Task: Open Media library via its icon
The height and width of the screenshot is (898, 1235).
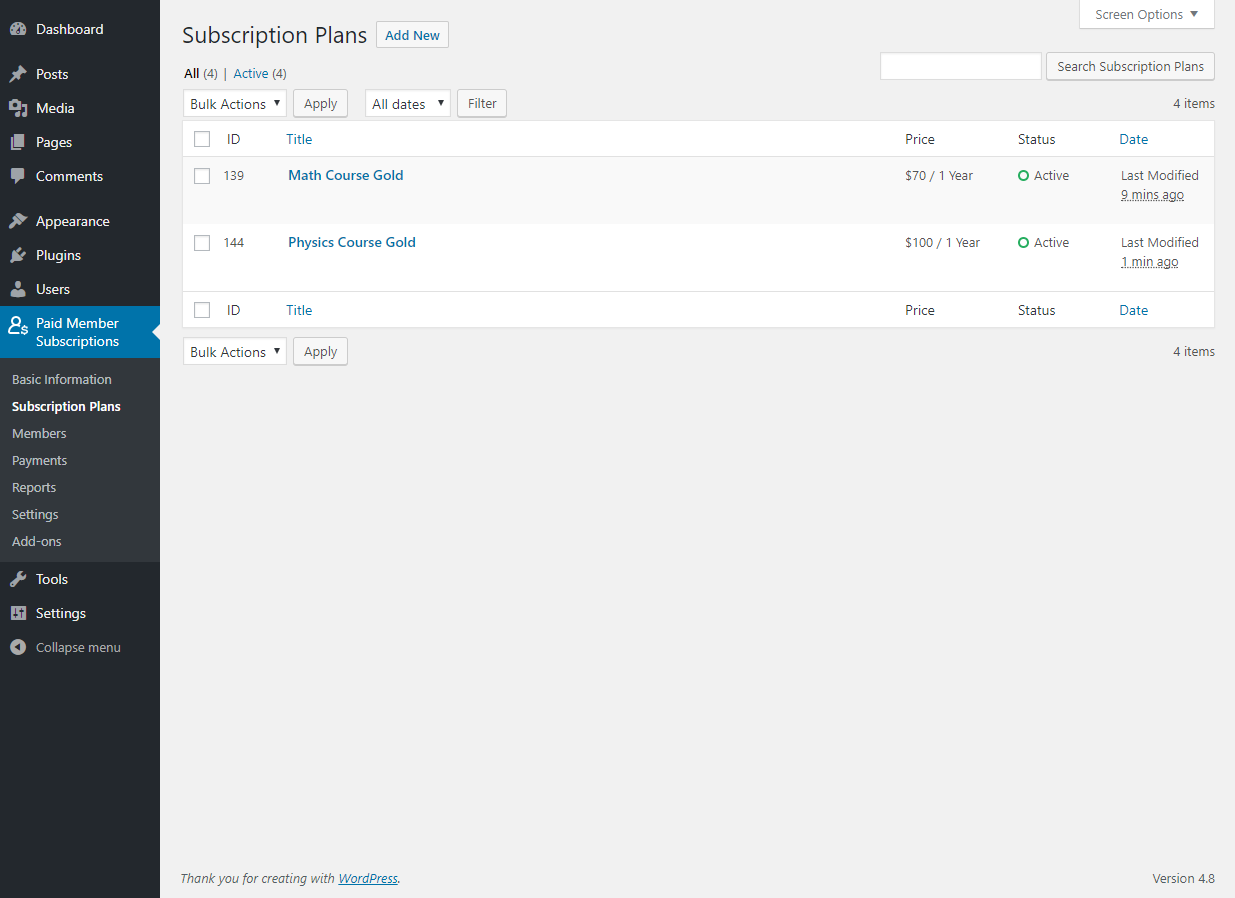Action: 20,107
